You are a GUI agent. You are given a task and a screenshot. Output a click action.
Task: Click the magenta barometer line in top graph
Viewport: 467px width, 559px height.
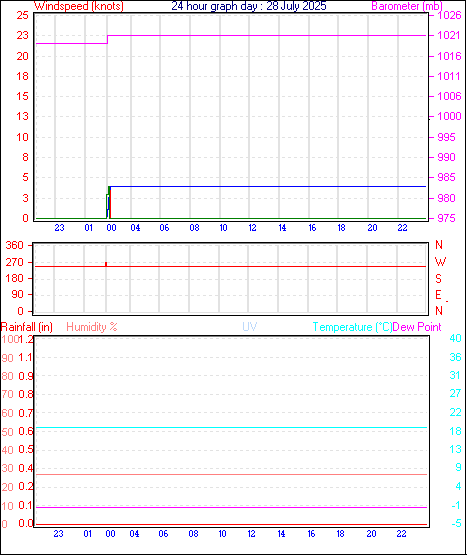coord(267,36)
